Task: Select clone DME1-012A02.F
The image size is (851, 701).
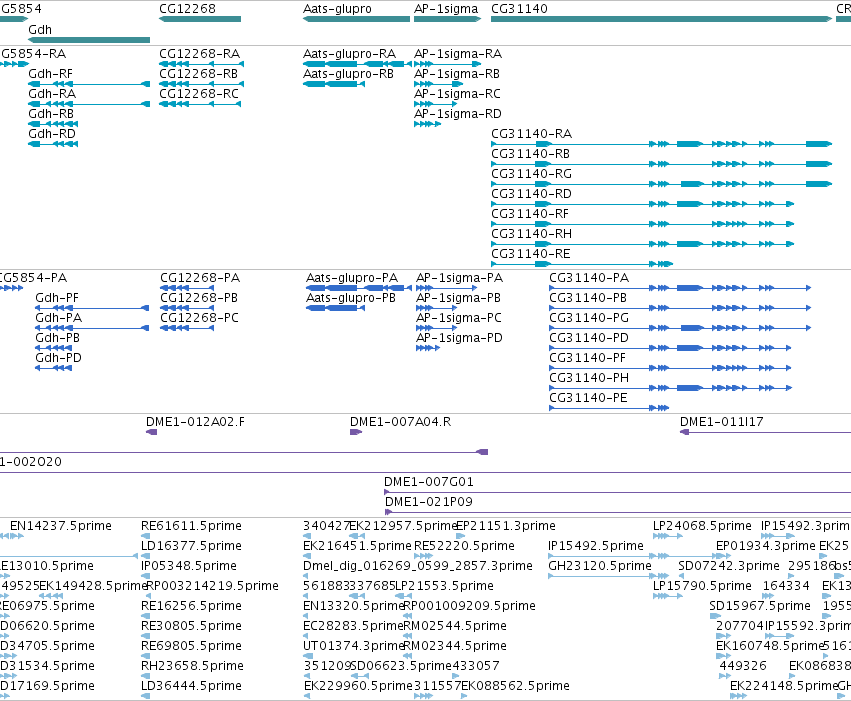Action: coord(195,422)
